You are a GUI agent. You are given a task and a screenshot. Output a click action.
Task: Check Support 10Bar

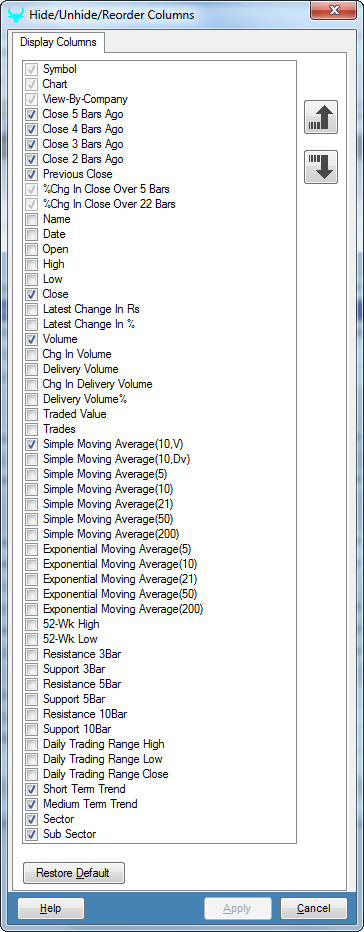(x=32, y=729)
